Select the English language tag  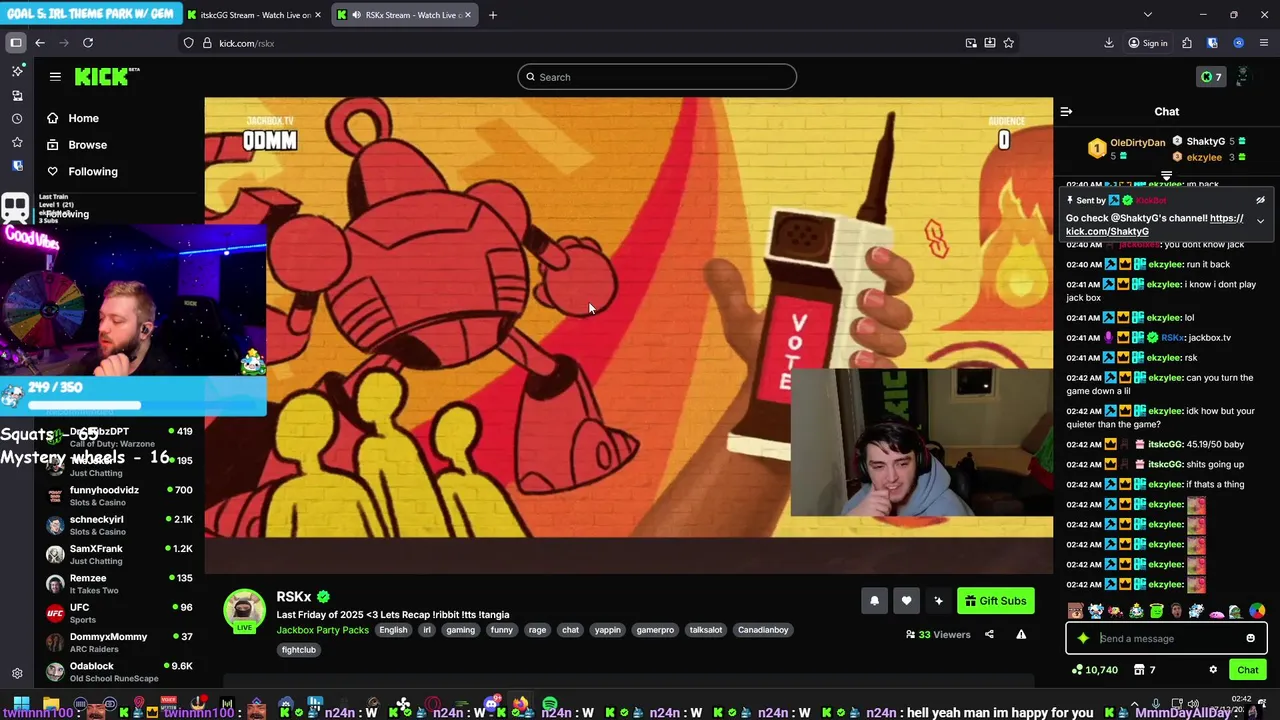393,630
